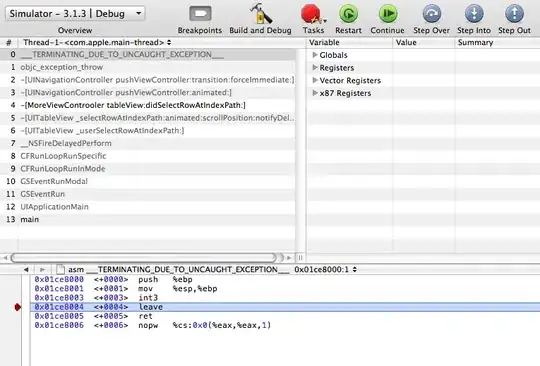The image size is (540, 366).
Task: Click the Step Out icon
Action: coord(514,14)
